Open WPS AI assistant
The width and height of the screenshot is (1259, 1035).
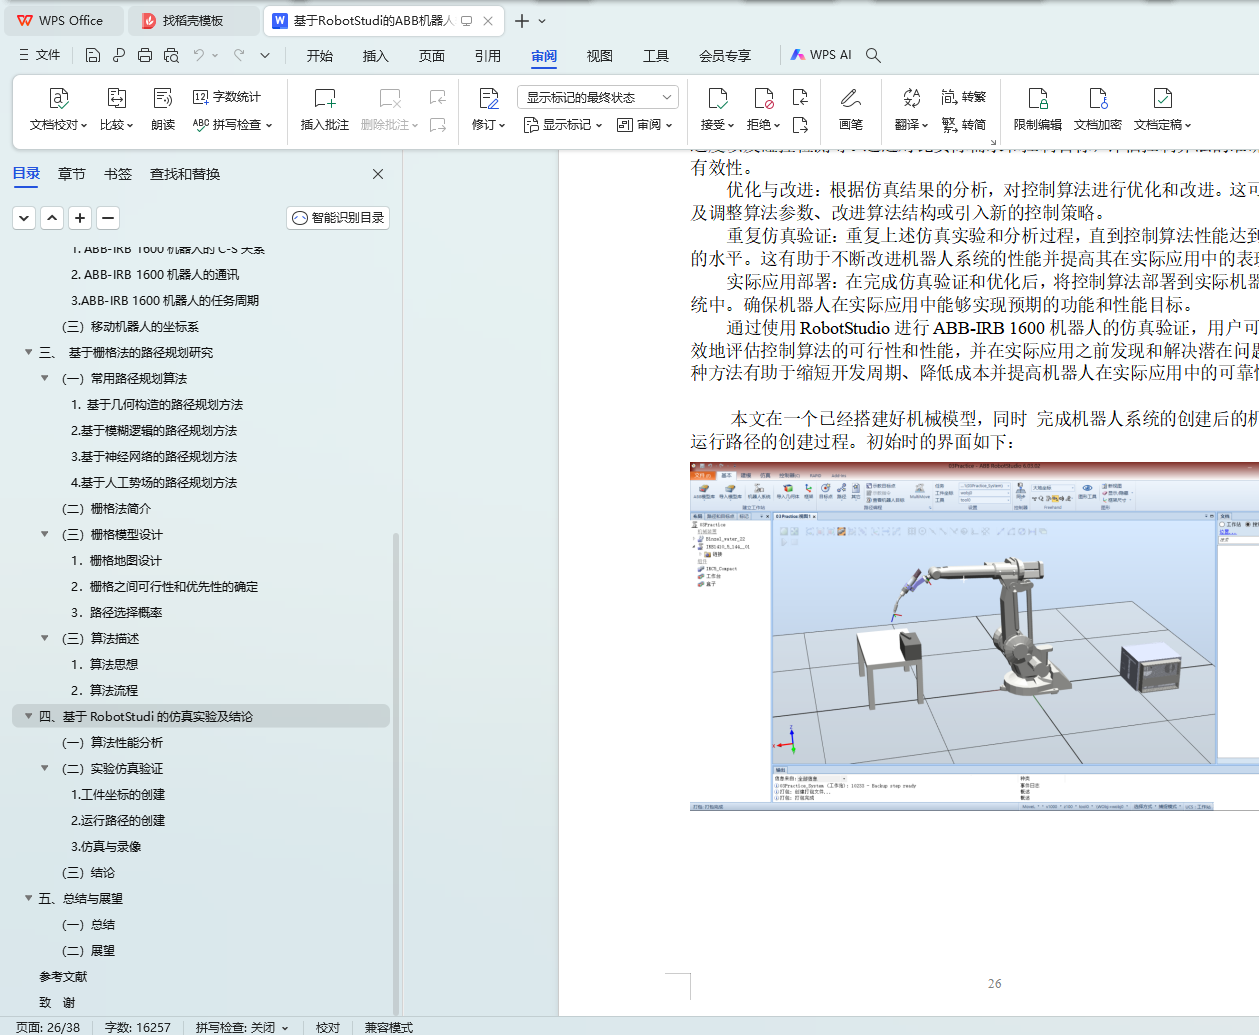pyautogui.click(x=821, y=55)
